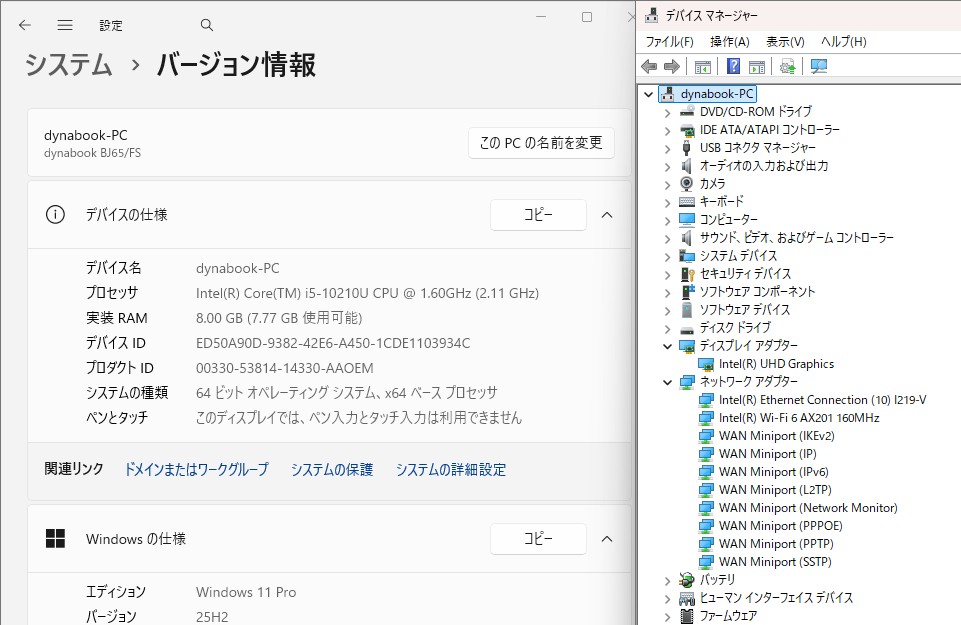This screenshot has height=625, width=961.
Task: Open the システムの保護 link
Action: click(332, 469)
